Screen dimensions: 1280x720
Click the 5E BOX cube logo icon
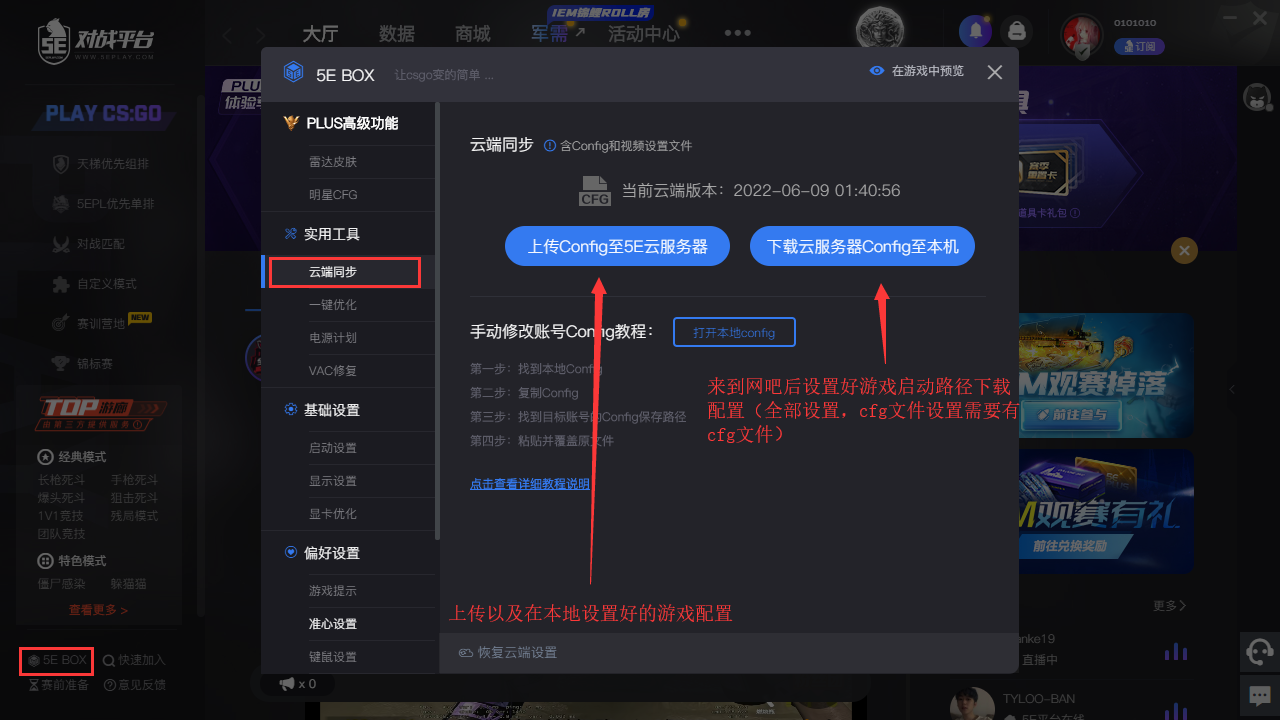(293, 72)
